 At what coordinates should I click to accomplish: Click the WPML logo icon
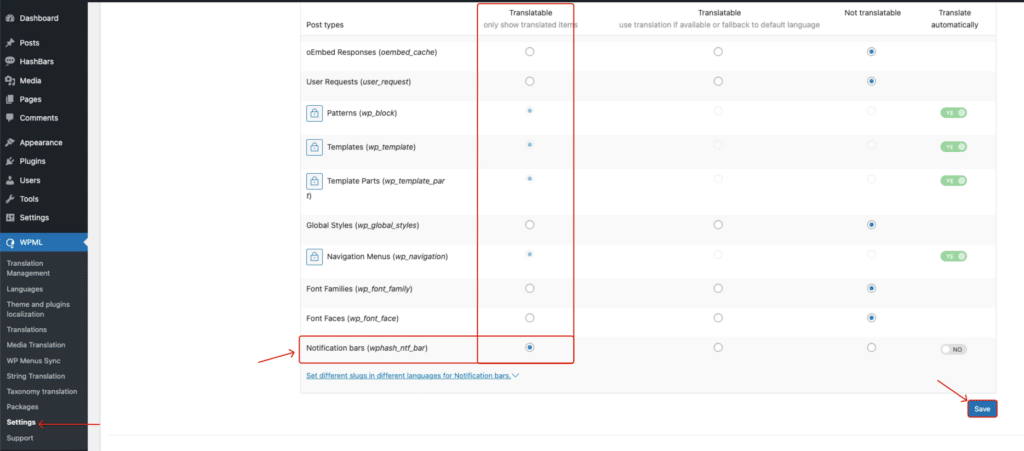[10, 242]
